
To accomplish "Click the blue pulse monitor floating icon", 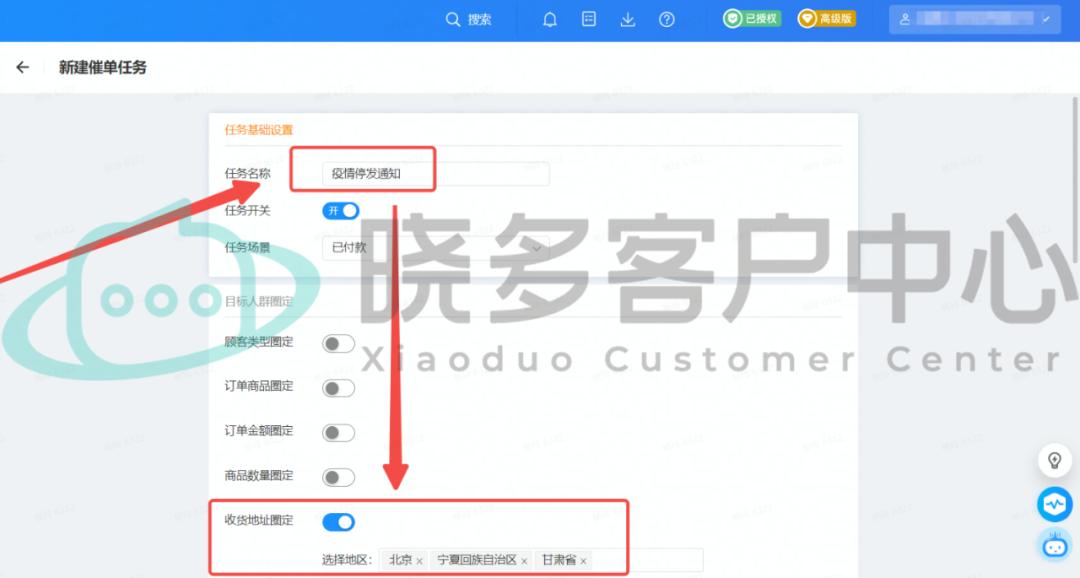I will [x=1055, y=504].
